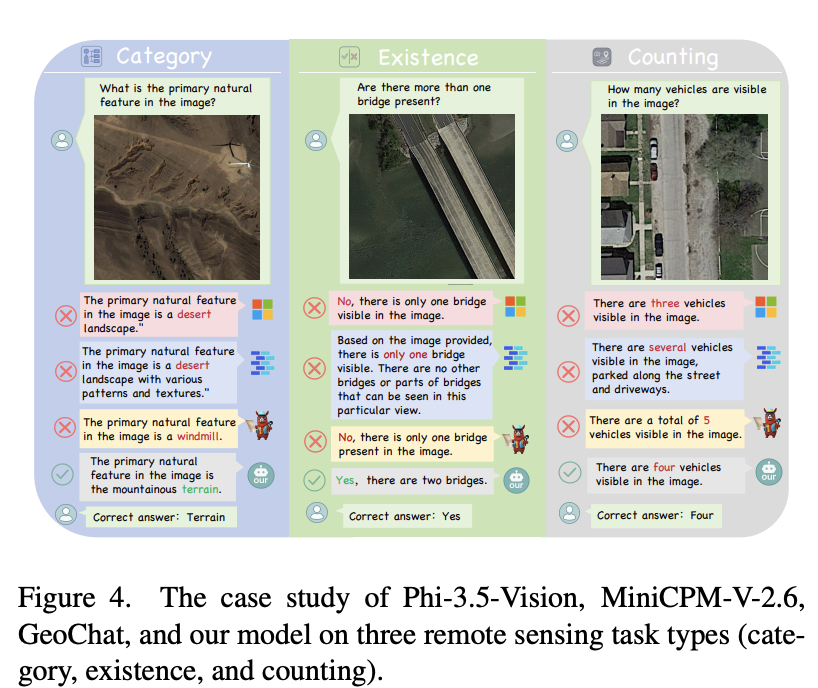Click the answer 'only one bridge present in the image'
Viewport: 818px width, 688px height.
413,444
